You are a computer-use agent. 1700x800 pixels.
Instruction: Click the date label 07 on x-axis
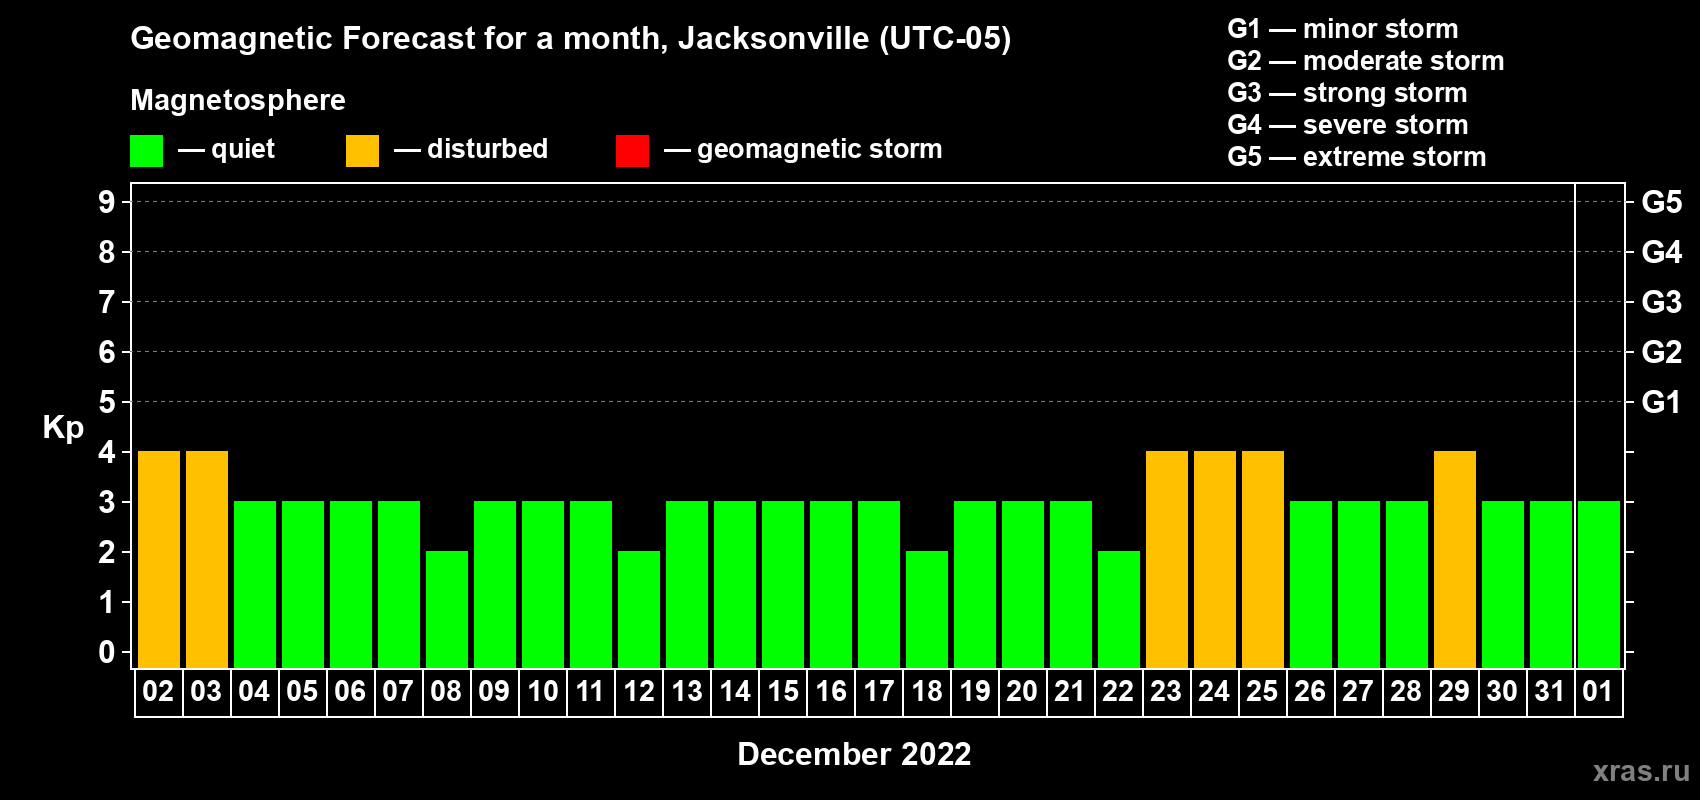click(x=398, y=691)
